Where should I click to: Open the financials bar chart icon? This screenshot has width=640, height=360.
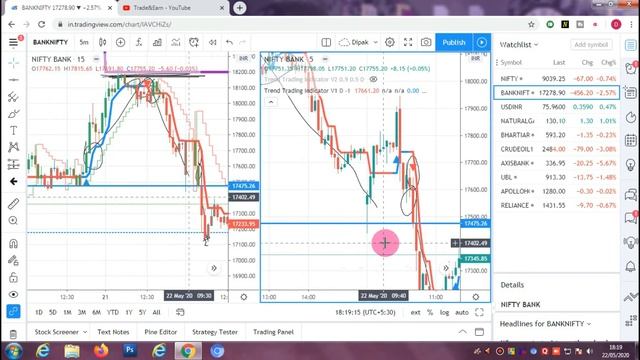157,42
